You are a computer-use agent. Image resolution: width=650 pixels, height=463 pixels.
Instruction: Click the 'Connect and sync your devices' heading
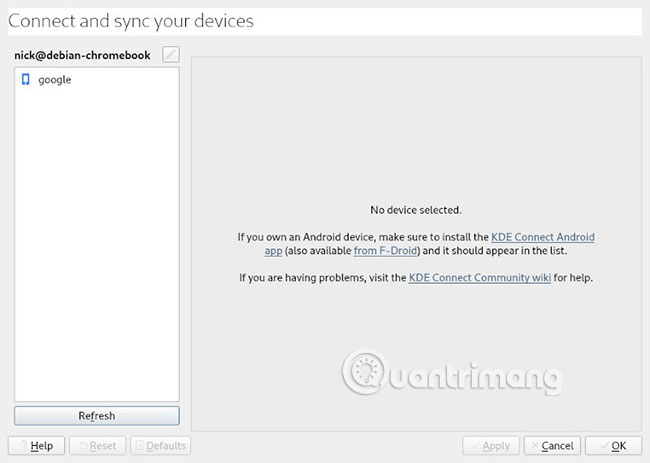131,21
